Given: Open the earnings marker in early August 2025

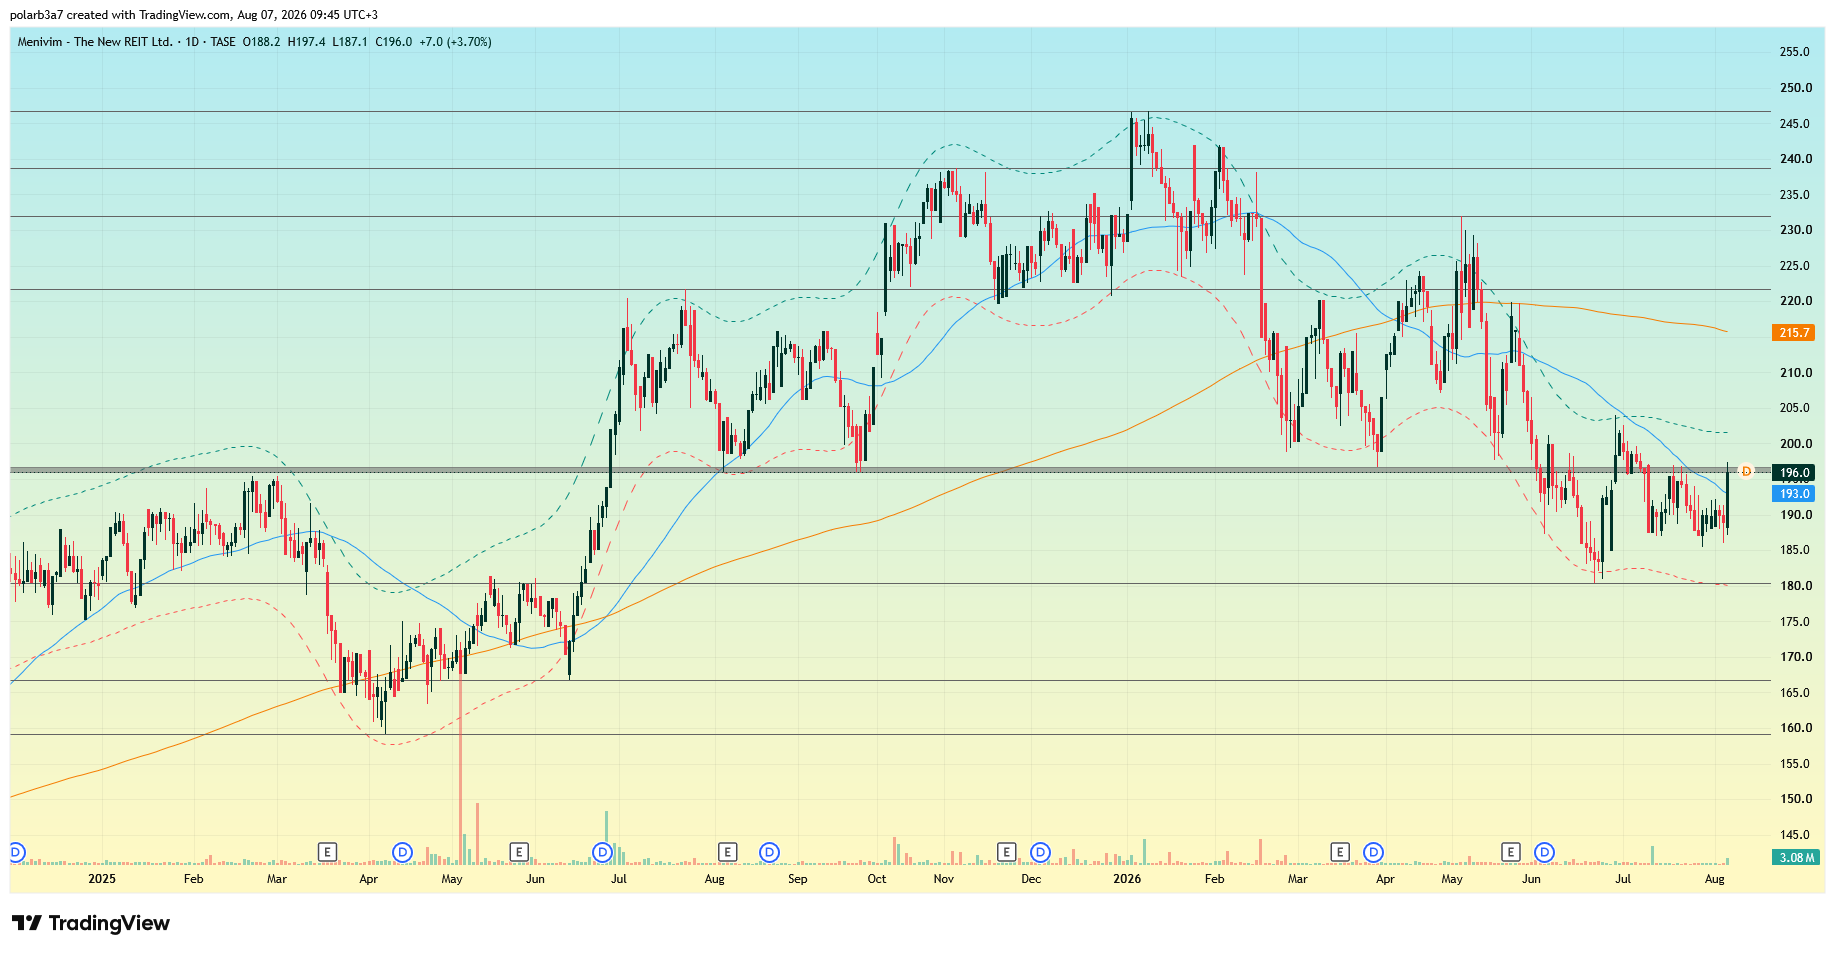Looking at the screenshot, I should (727, 852).
